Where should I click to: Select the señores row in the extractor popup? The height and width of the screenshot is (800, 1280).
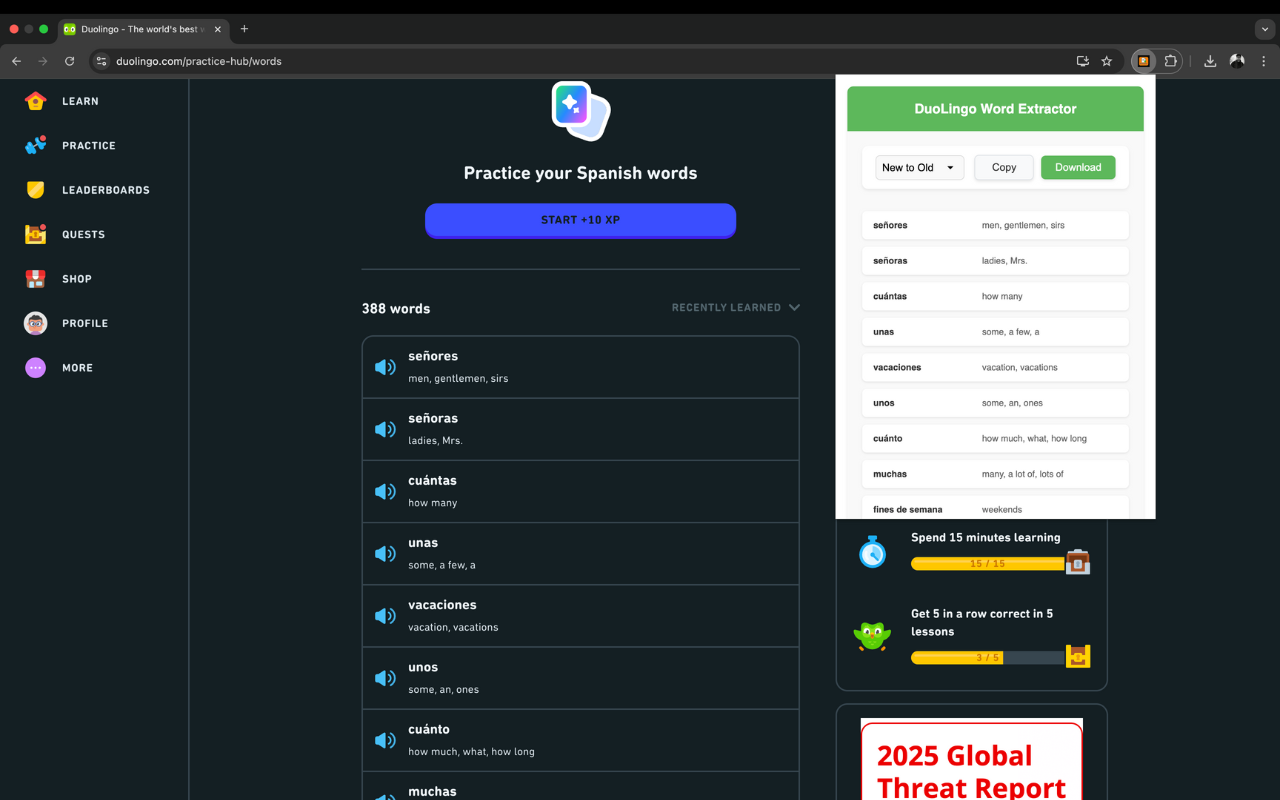coord(995,225)
